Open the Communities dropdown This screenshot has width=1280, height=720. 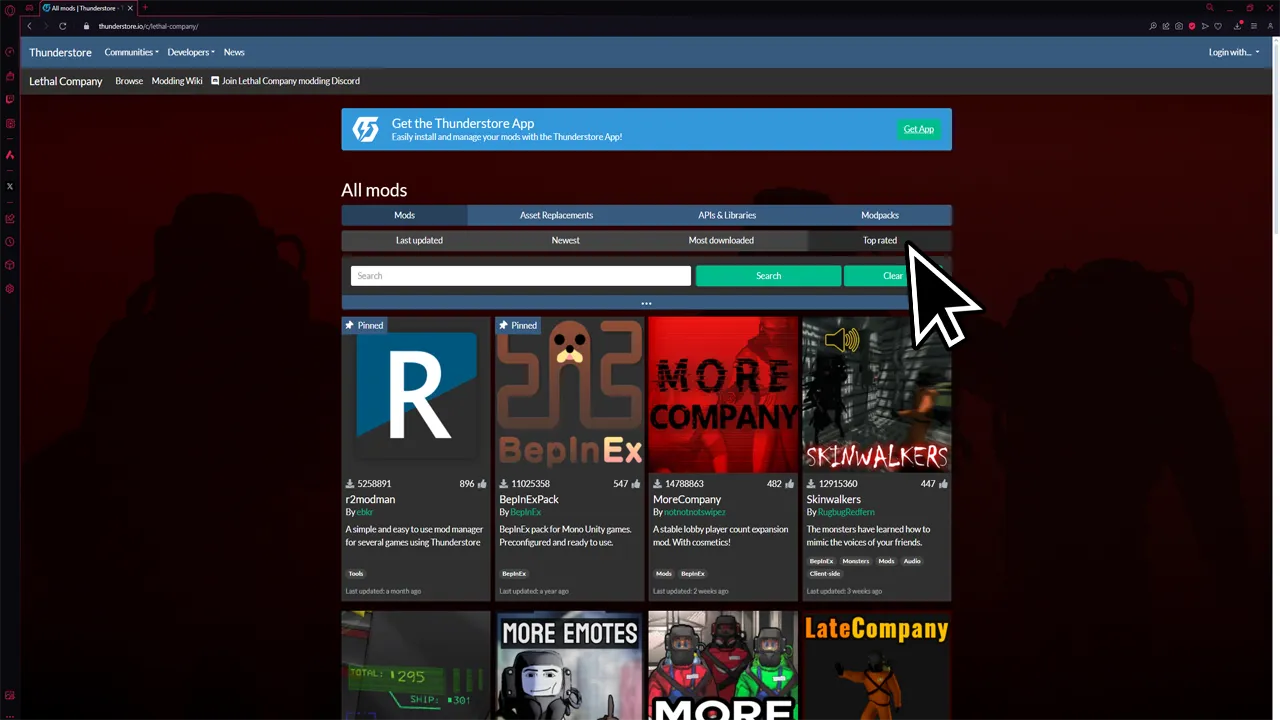click(131, 52)
